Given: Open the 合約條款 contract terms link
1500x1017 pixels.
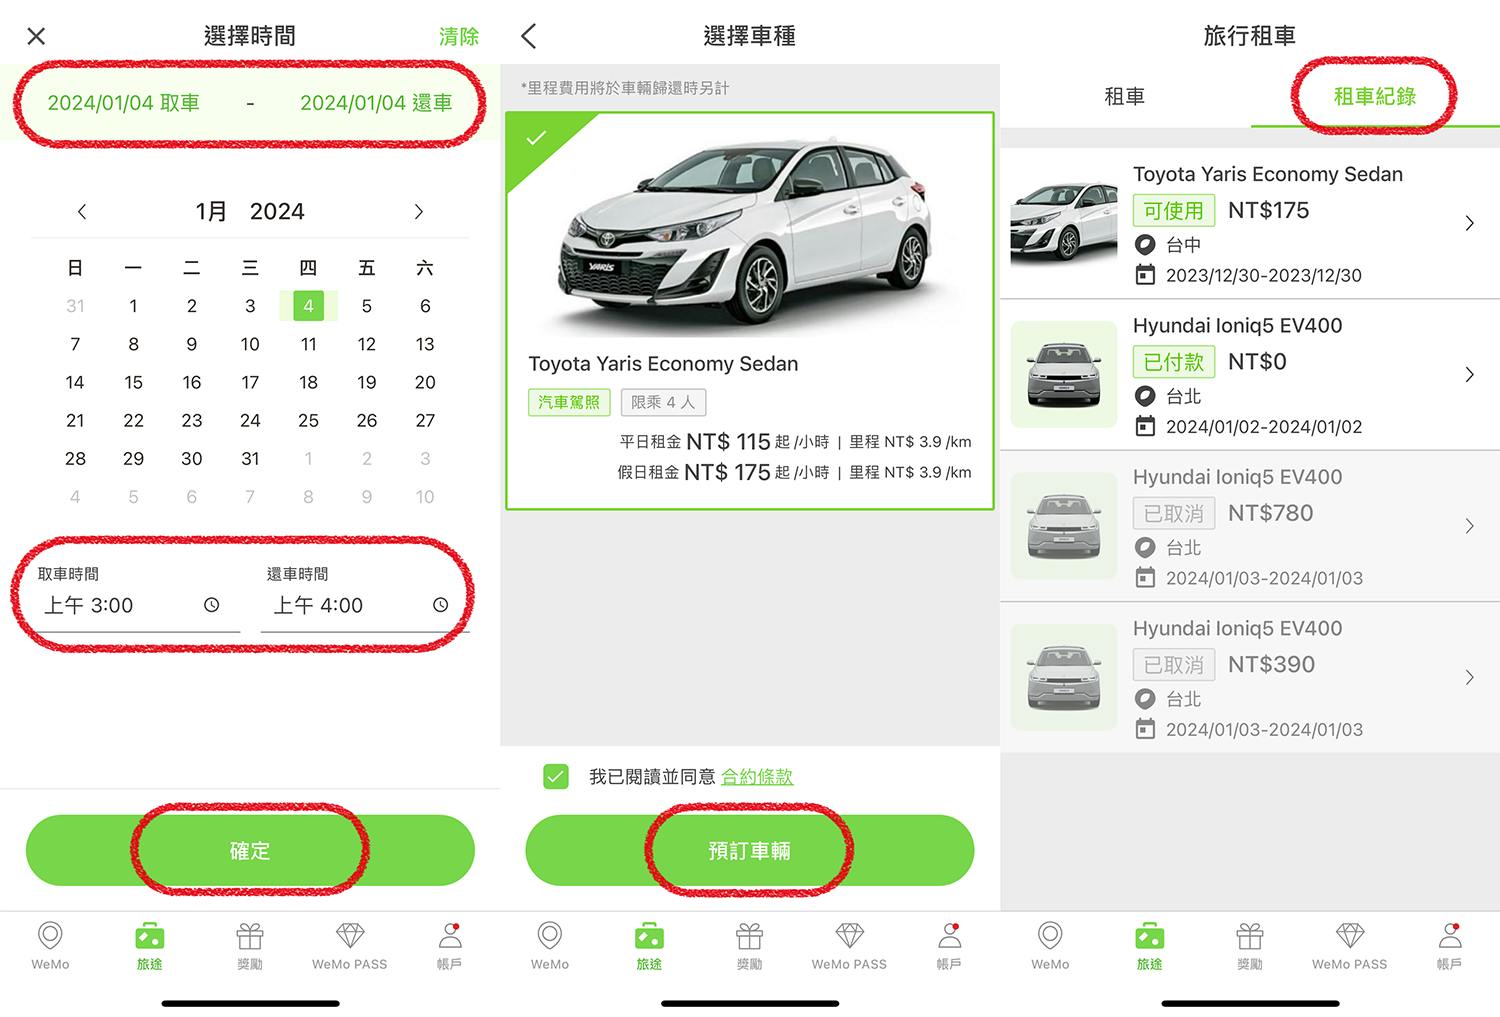Looking at the screenshot, I should point(757,777).
